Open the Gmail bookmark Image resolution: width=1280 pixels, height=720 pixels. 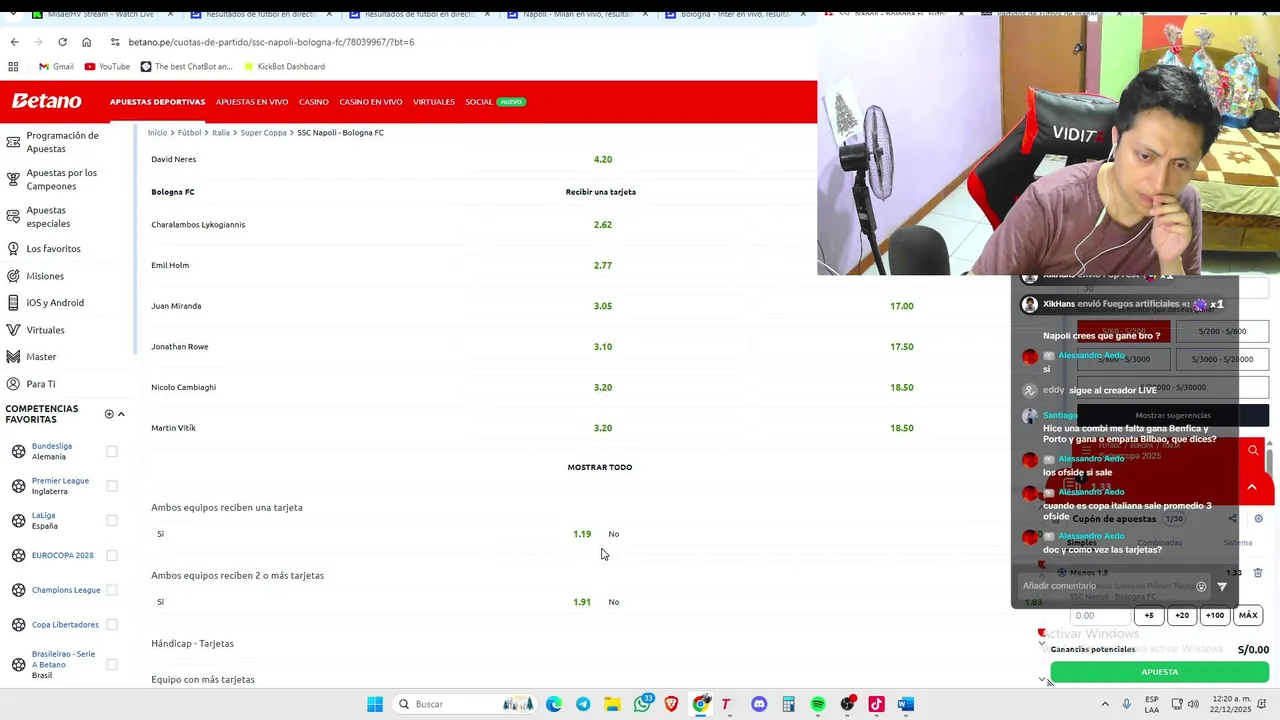(56, 67)
